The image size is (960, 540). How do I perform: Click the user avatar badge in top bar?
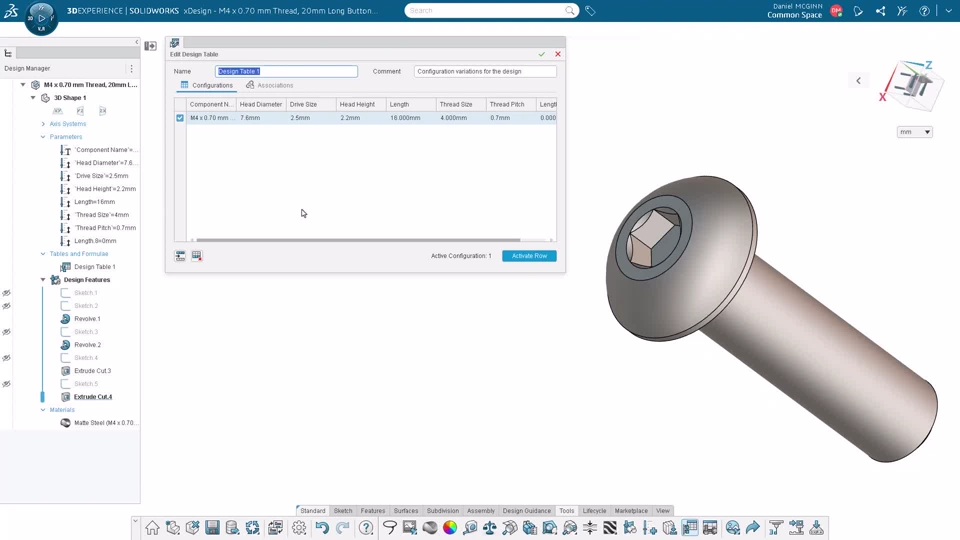(836, 11)
